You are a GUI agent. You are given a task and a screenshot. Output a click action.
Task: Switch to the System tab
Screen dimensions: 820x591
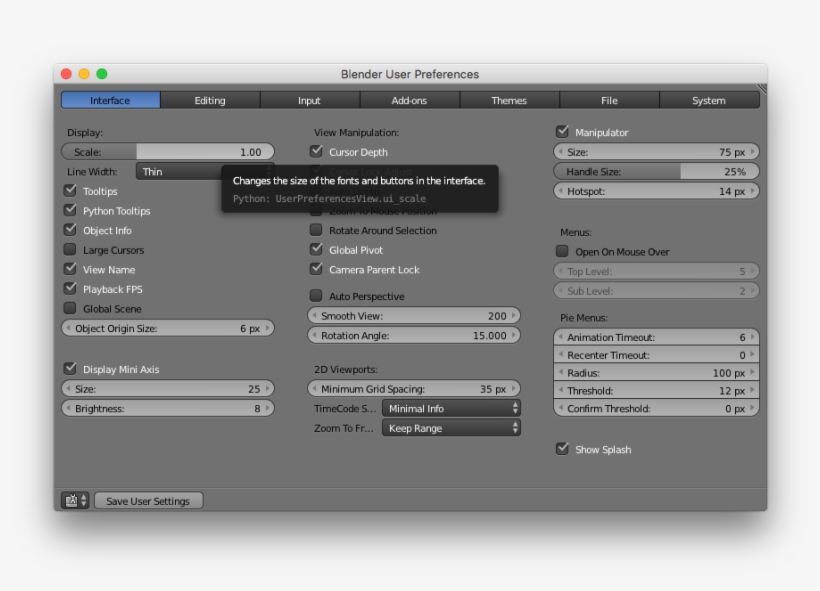pos(709,100)
